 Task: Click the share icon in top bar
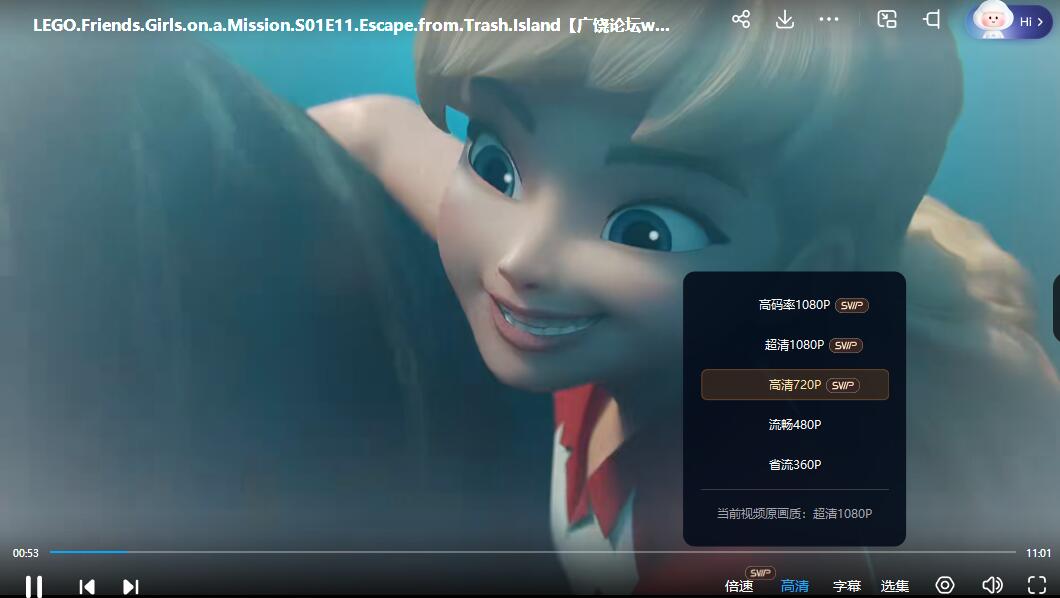tap(741, 19)
